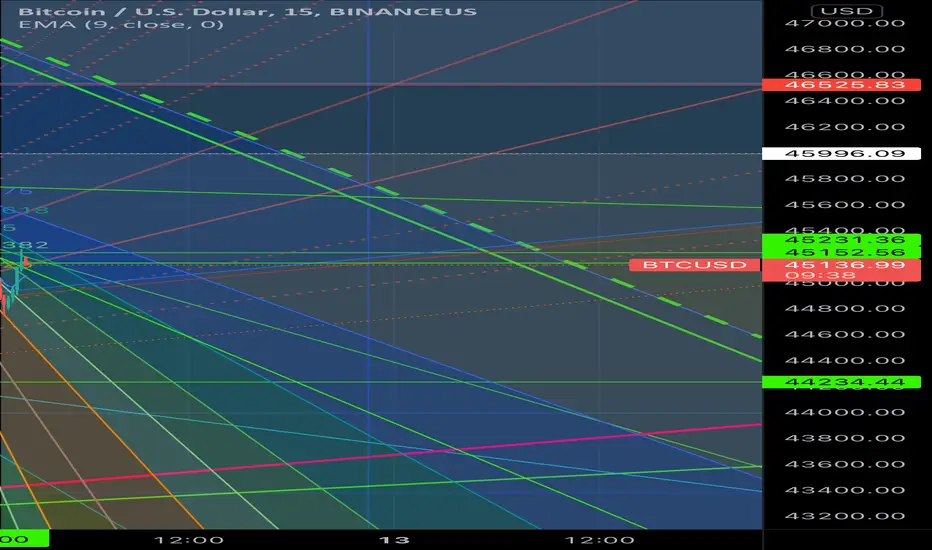Click the 44000.00 price axis value
This screenshot has height=550, width=932.
coord(845,412)
